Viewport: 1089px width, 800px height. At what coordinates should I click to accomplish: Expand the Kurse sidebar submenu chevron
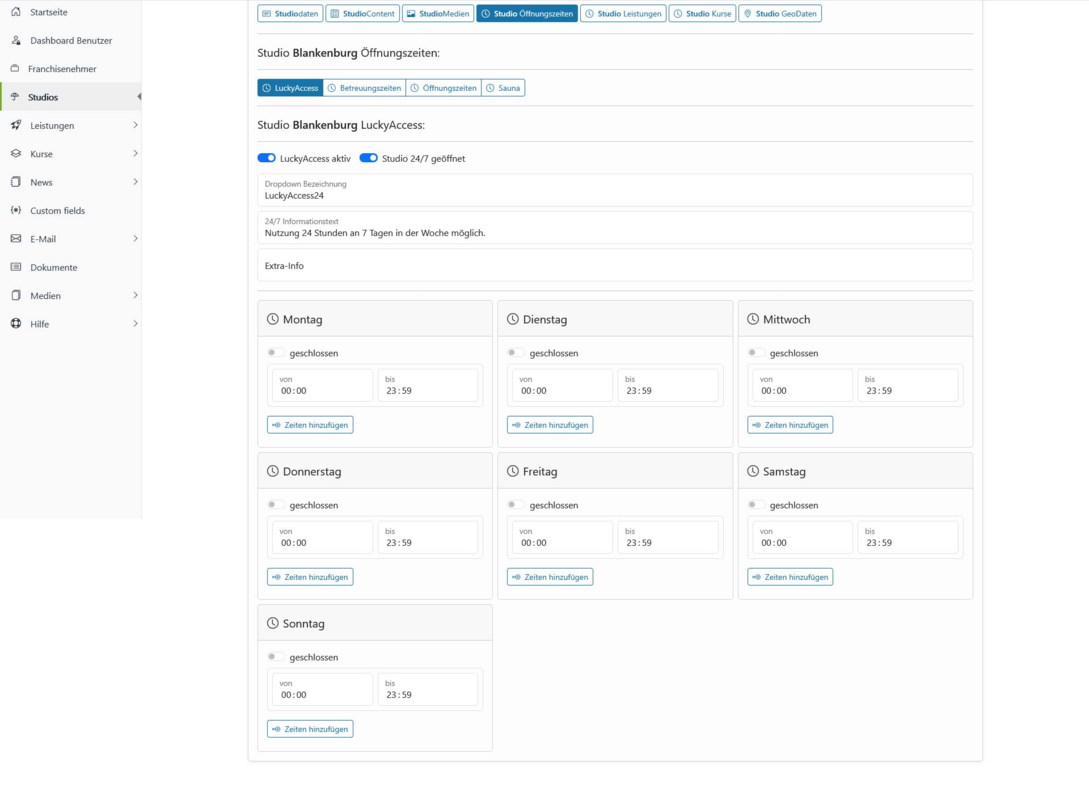tap(135, 153)
